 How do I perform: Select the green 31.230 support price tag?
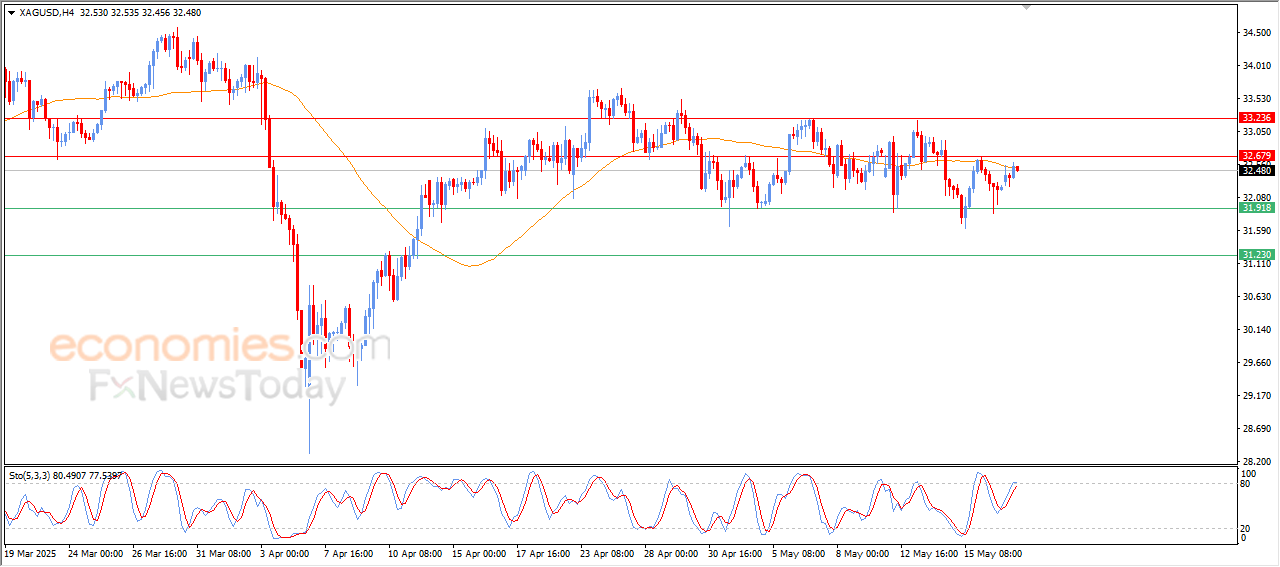click(x=1256, y=255)
